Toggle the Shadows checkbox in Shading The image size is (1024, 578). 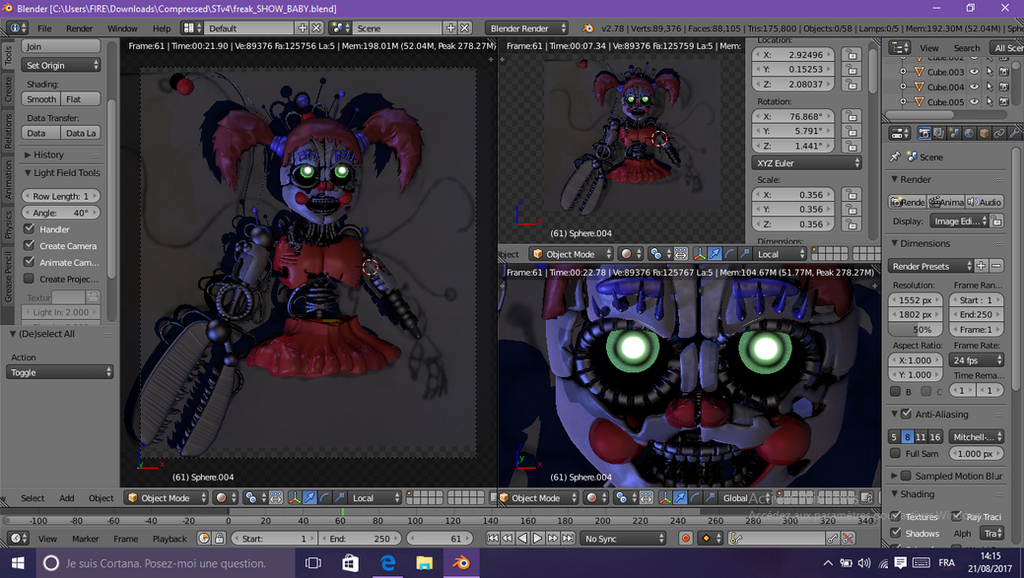[x=895, y=533]
